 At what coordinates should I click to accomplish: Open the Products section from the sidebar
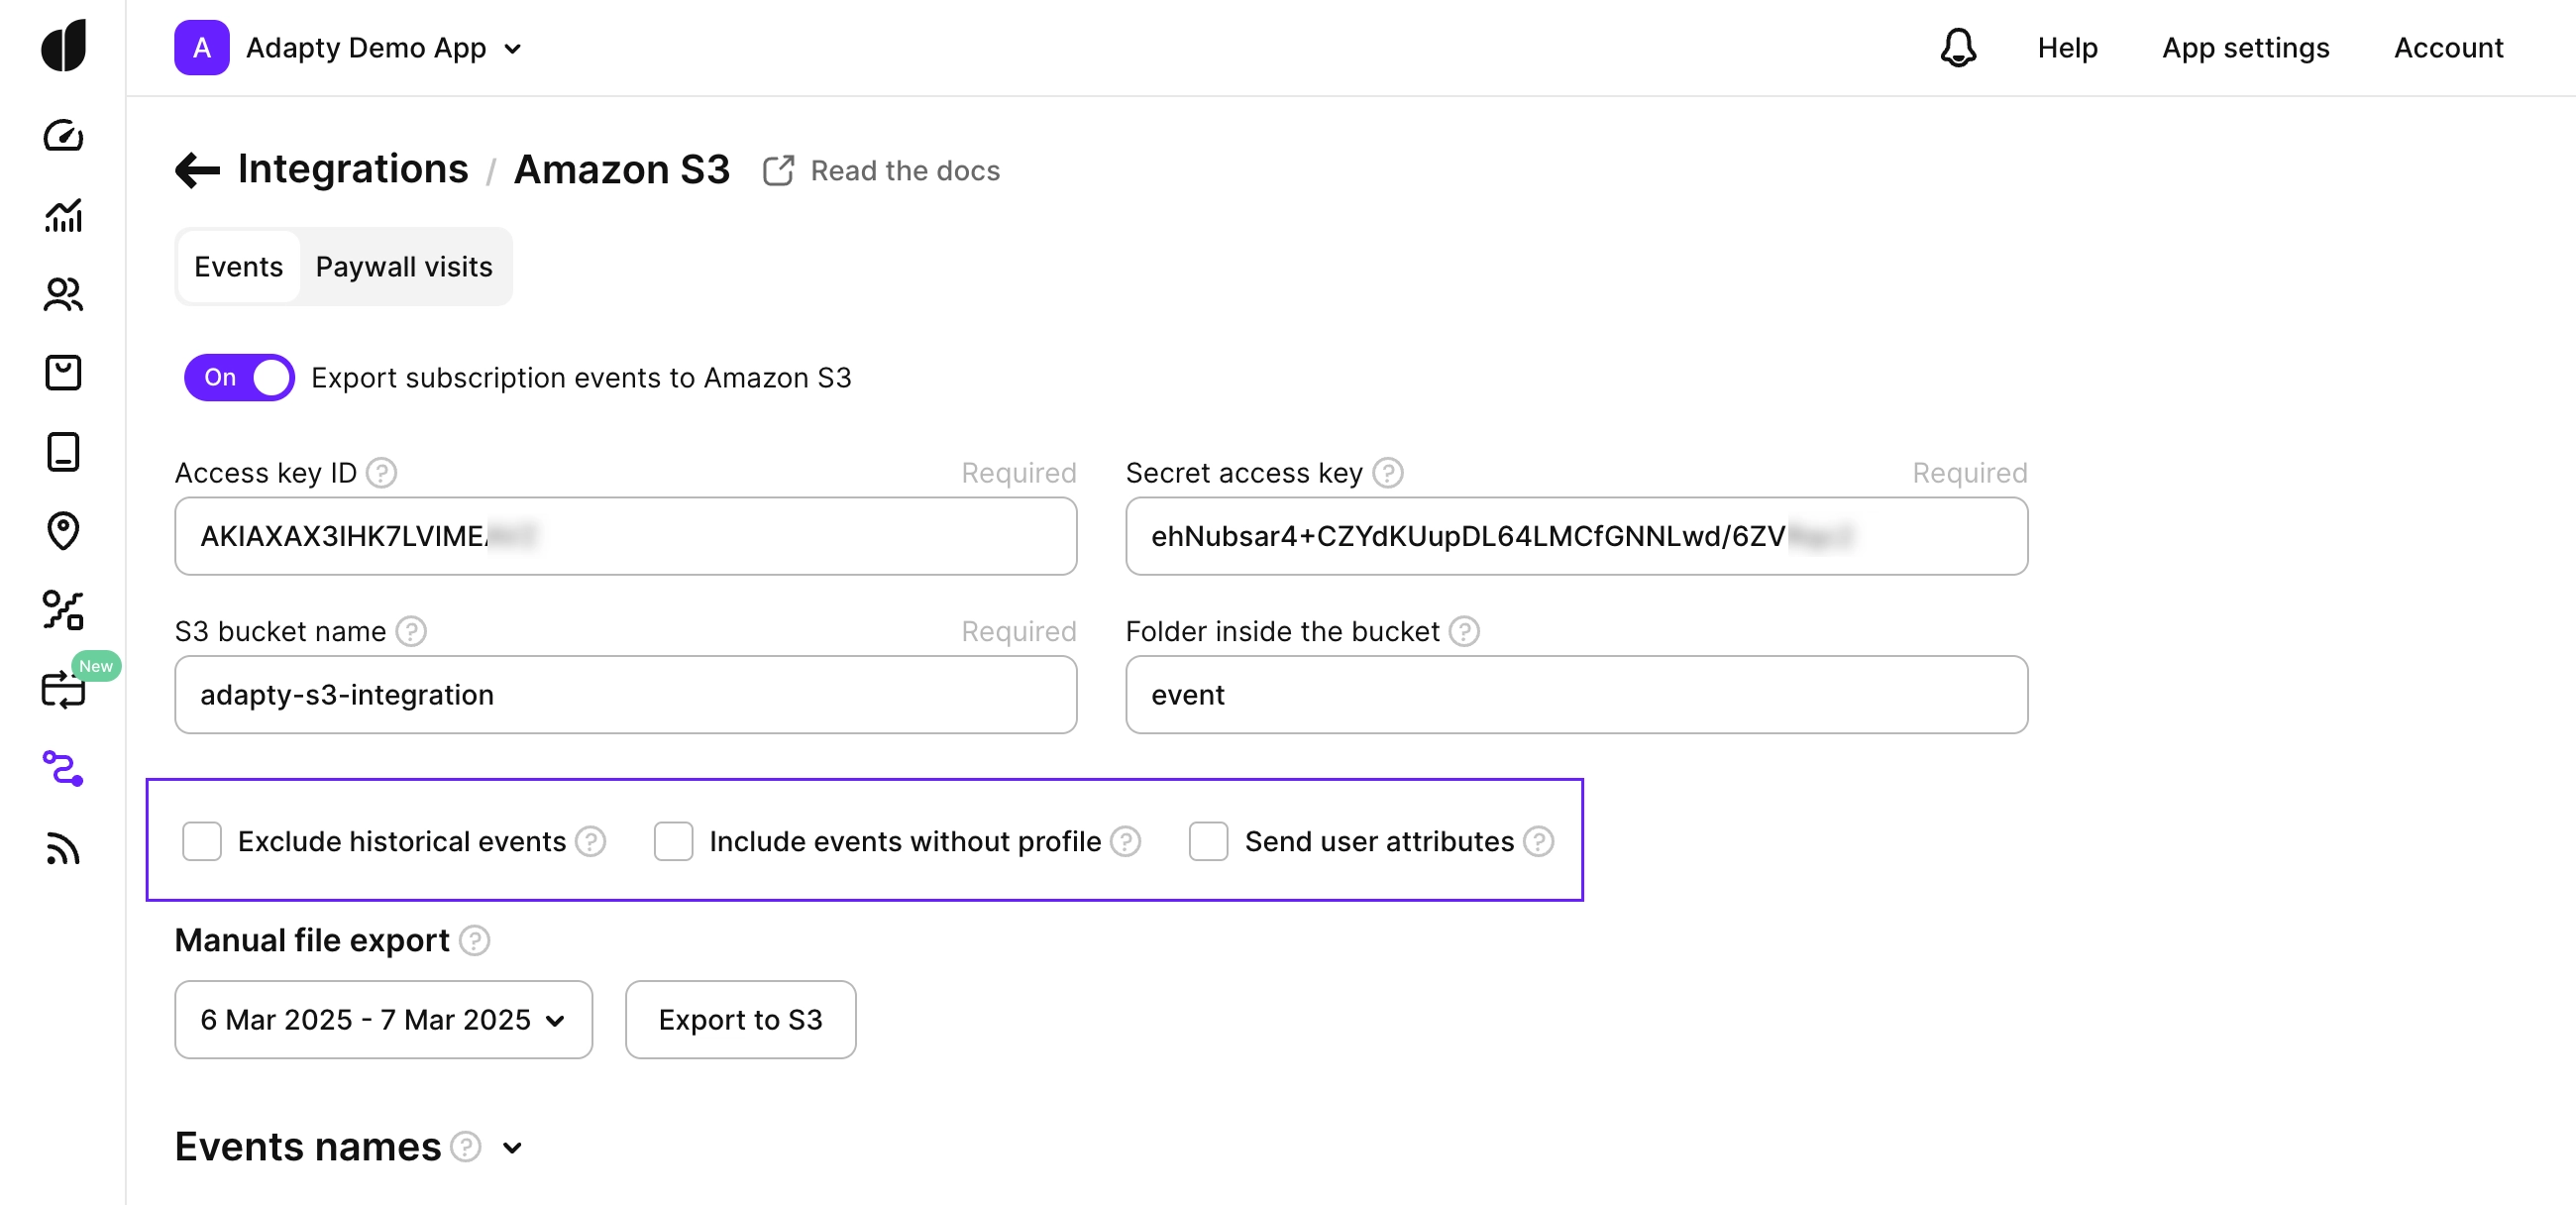(63, 373)
